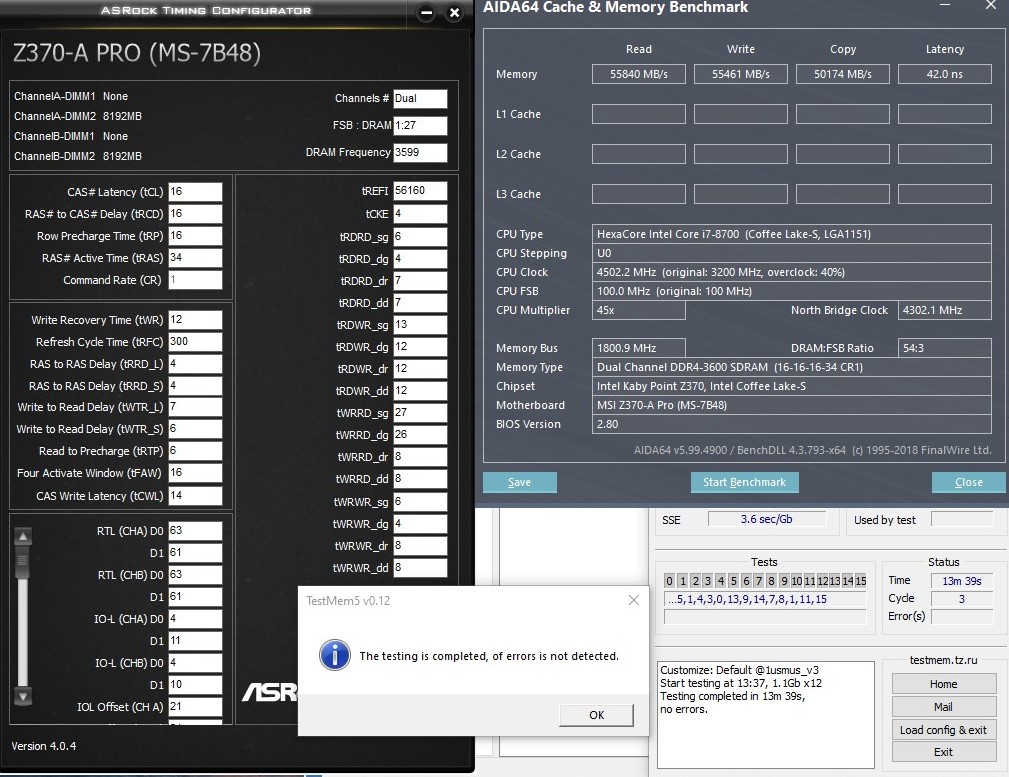Click the Memory Write result 55461 MB/s
The width and height of the screenshot is (1009, 777).
click(x=741, y=74)
